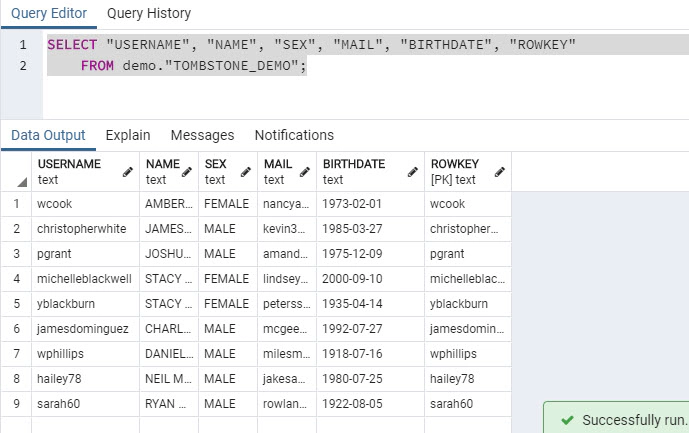Image resolution: width=689 pixels, height=433 pixels.
Task: Show the Messages tab
Action: 203,135
